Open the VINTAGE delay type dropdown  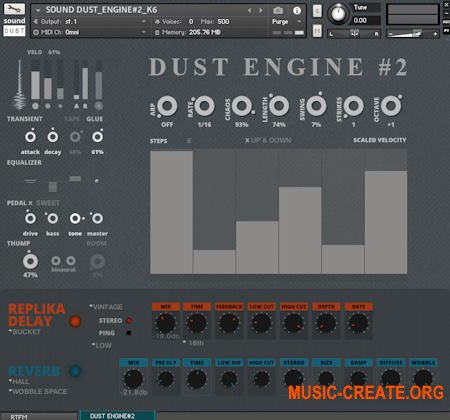pos(106,307)
